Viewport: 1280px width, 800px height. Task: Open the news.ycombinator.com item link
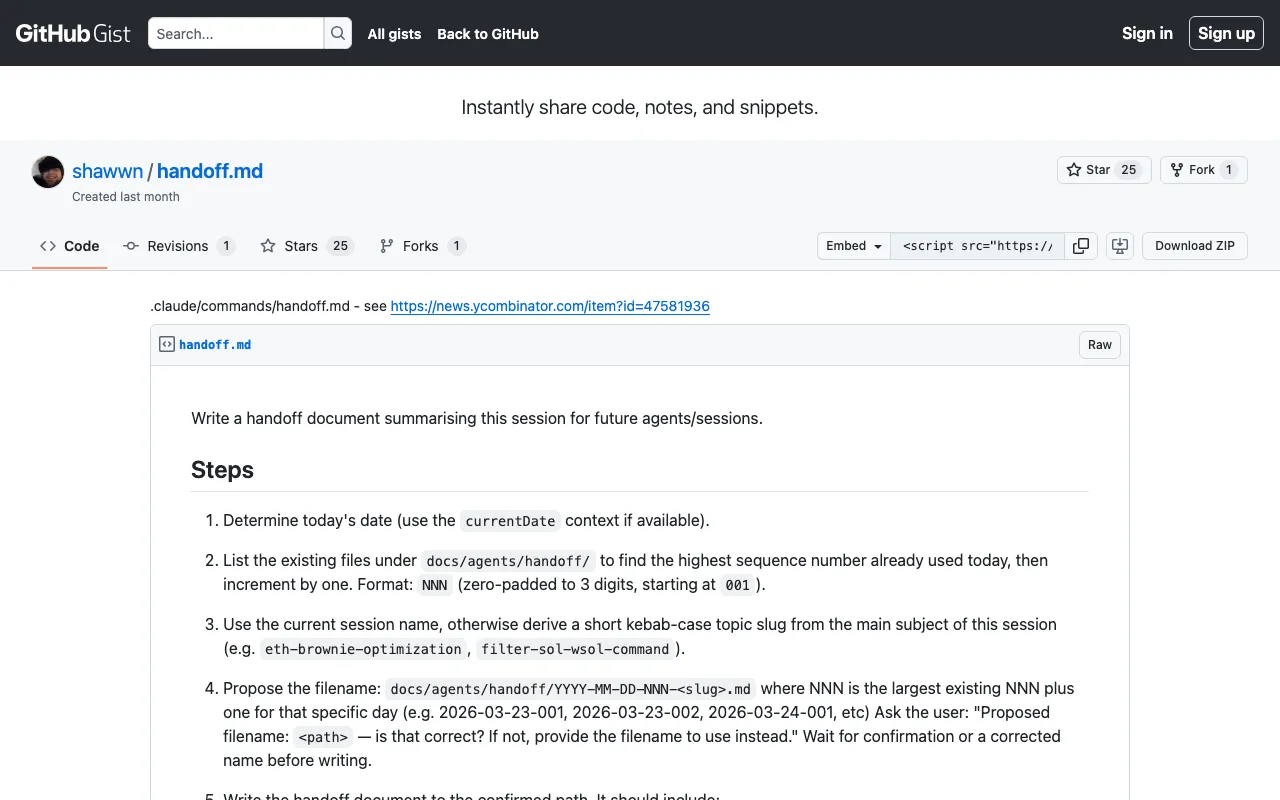click(550, 306)
